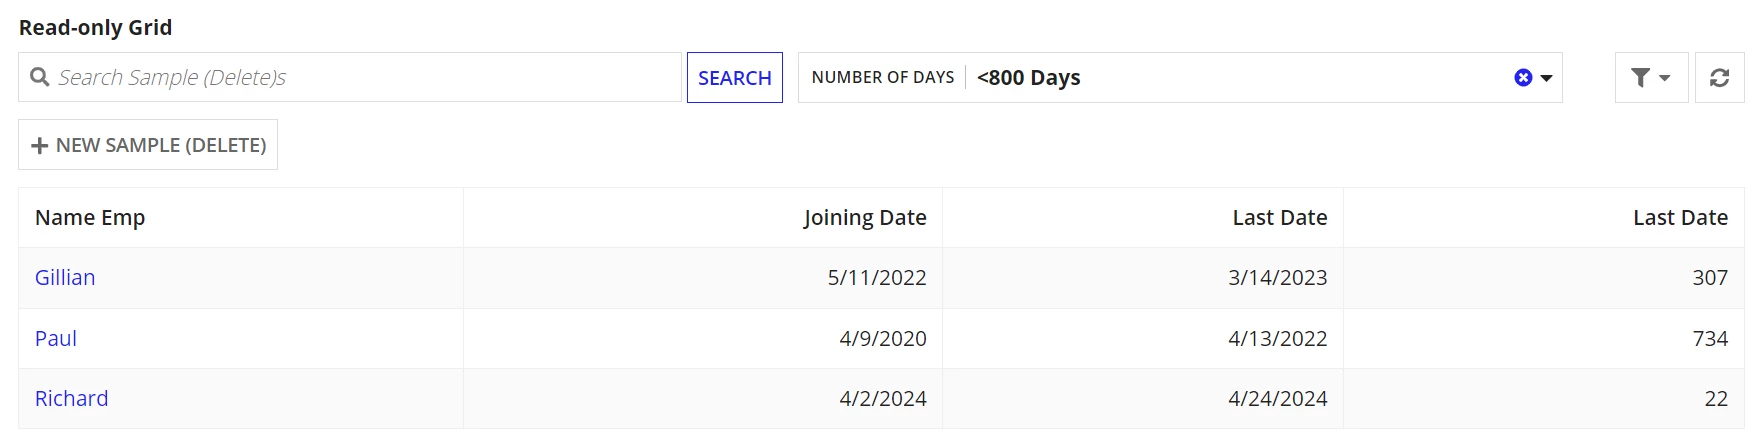Select the 4/13/2022 last date cell
This screenshot has height=444, width=1760.
coord(1277,339)
